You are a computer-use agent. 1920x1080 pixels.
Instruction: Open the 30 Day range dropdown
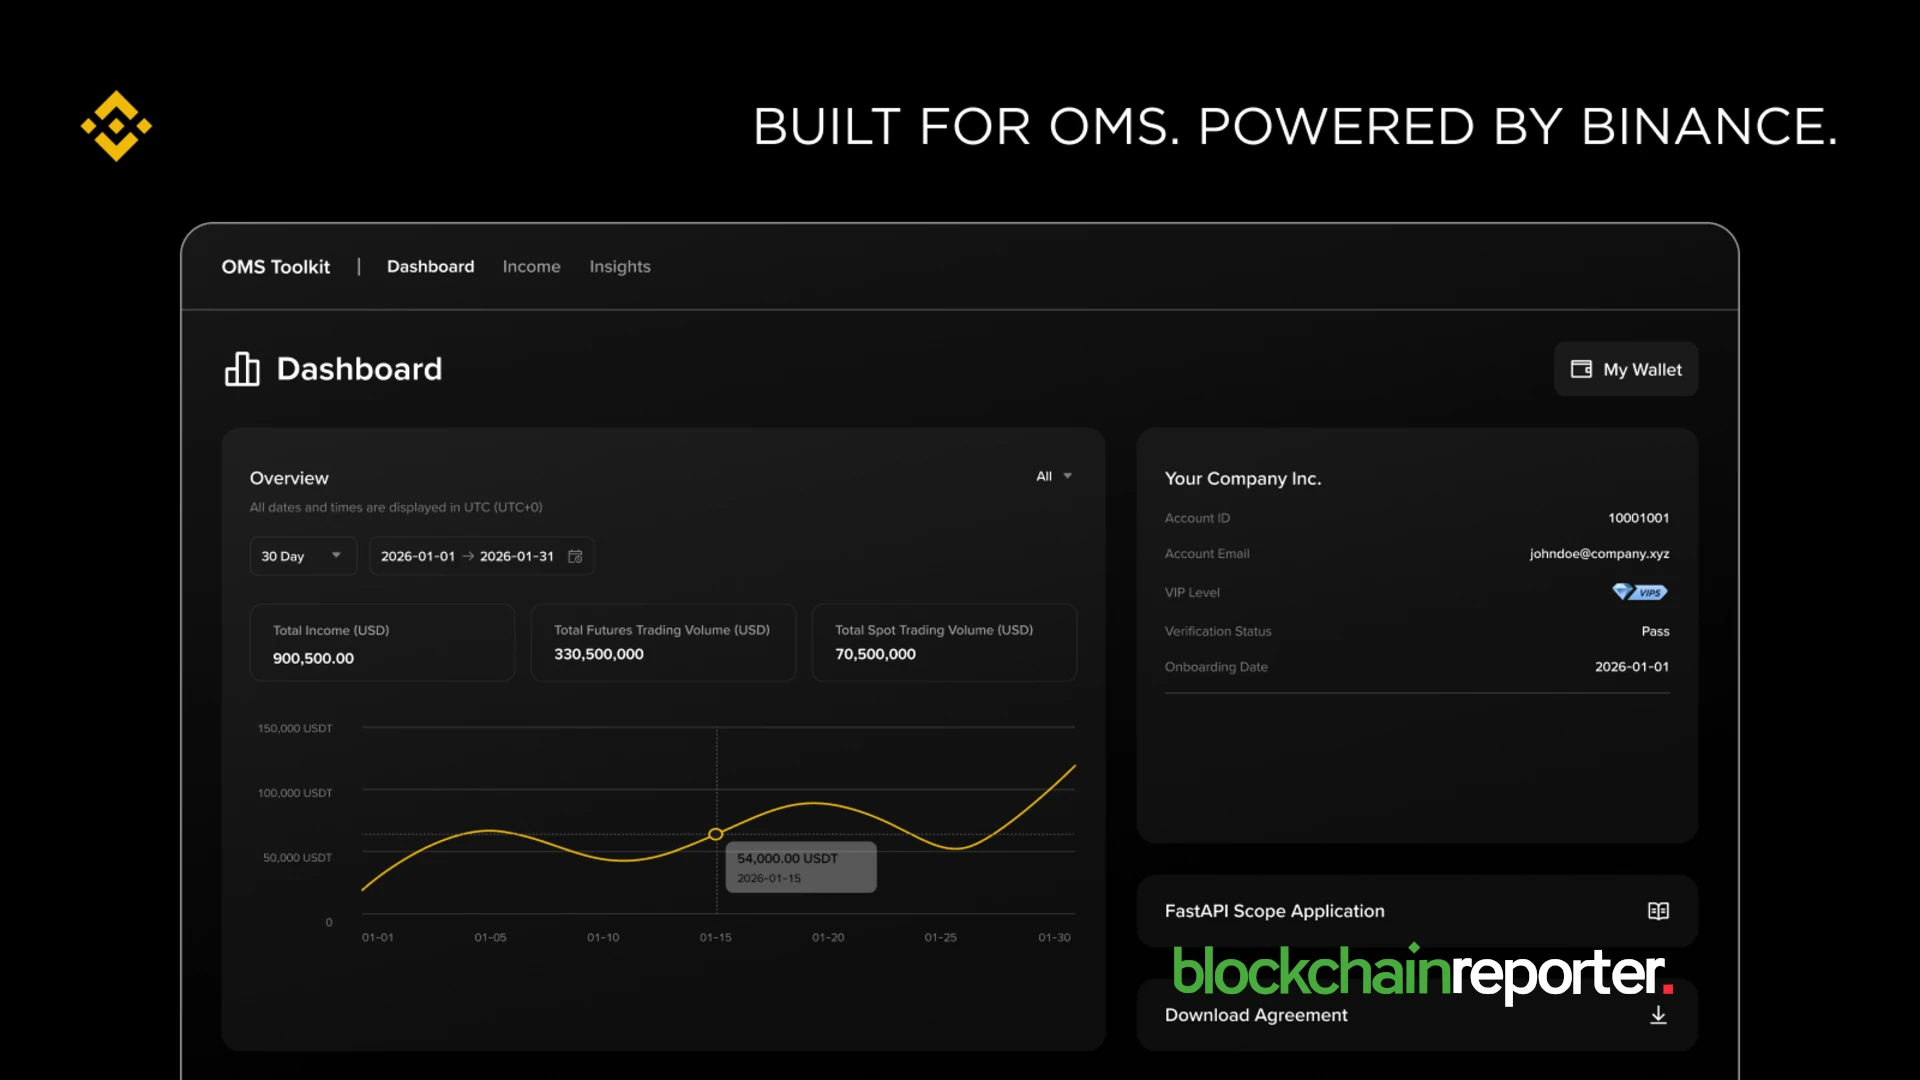click(x=302, y=556)
